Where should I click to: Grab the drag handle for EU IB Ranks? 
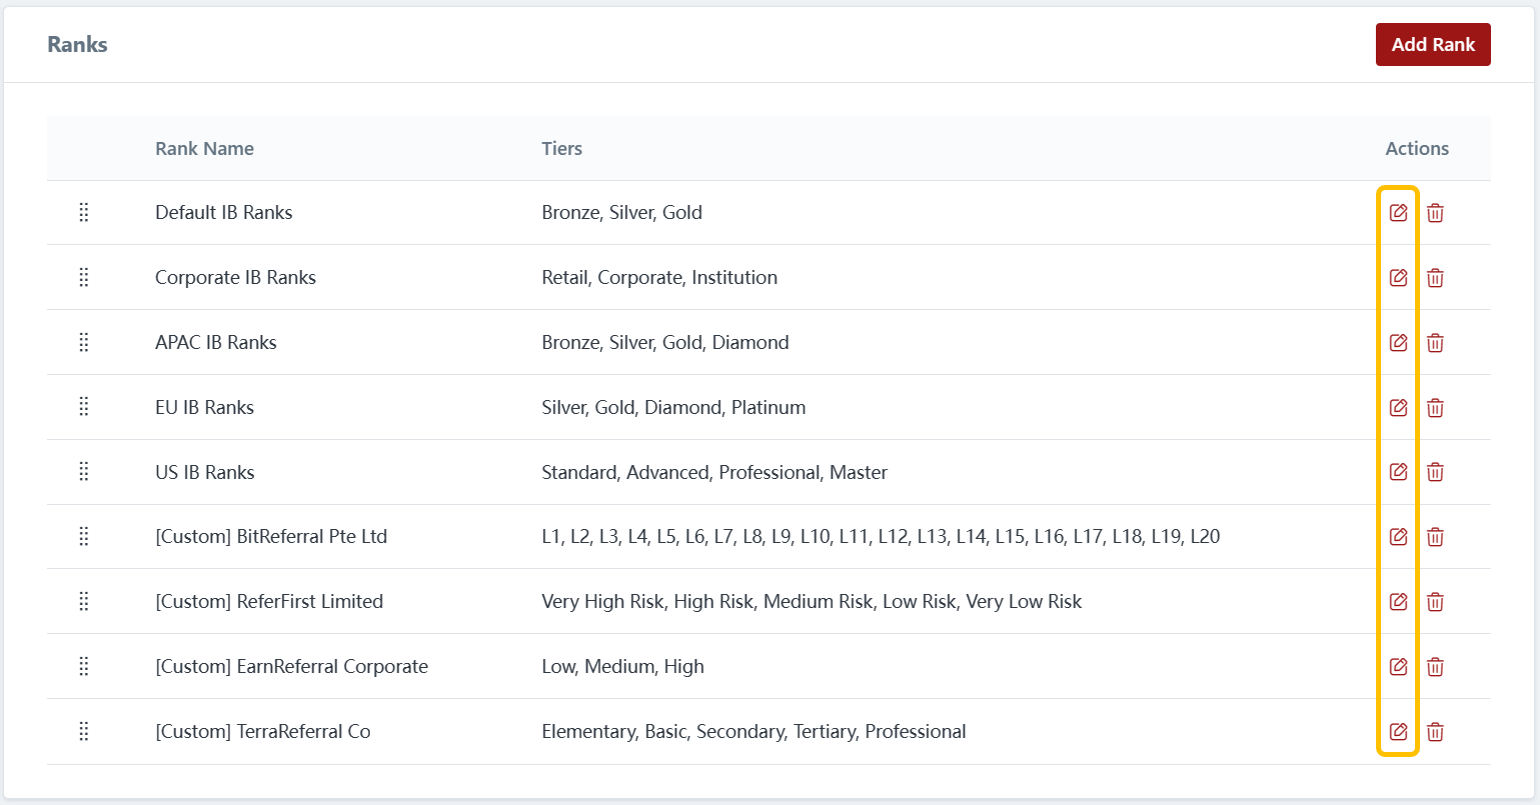pos(84,407)
